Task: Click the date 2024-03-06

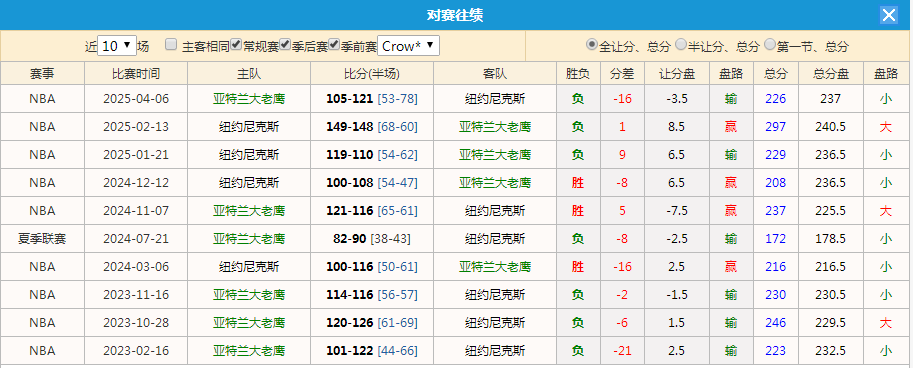Action: tap(136, 267)
